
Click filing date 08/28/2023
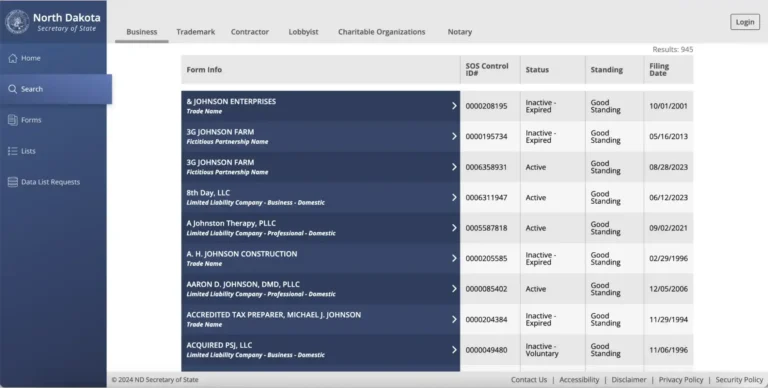669,167
